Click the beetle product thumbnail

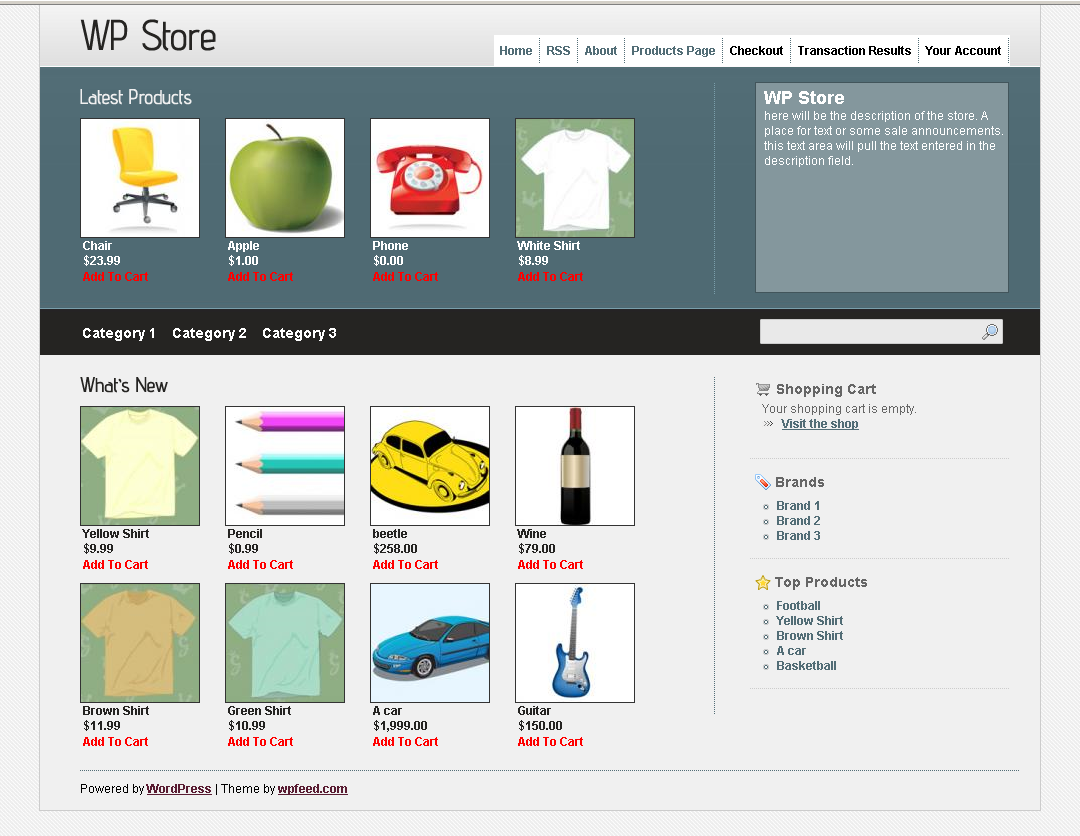click(429, 465)
